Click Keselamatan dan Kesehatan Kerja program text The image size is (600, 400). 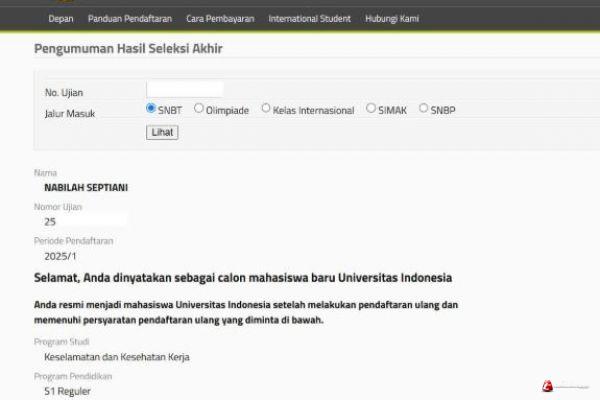[116, 357]
